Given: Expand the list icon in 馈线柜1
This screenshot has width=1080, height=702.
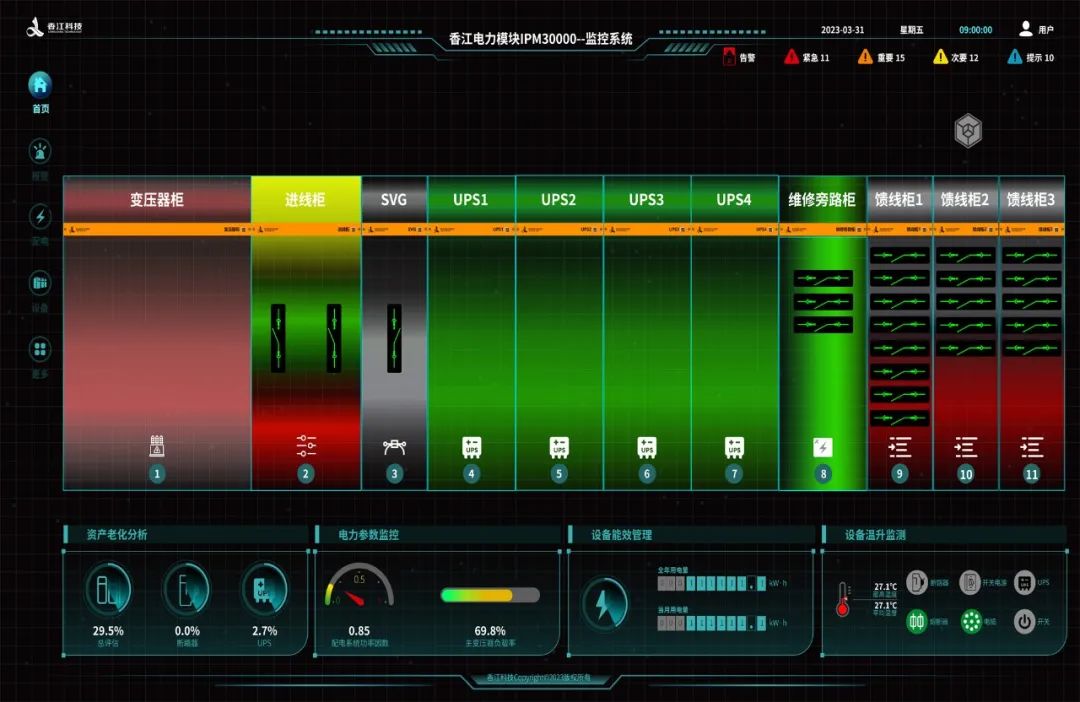Looking at the screenshot, I should 899,447.
